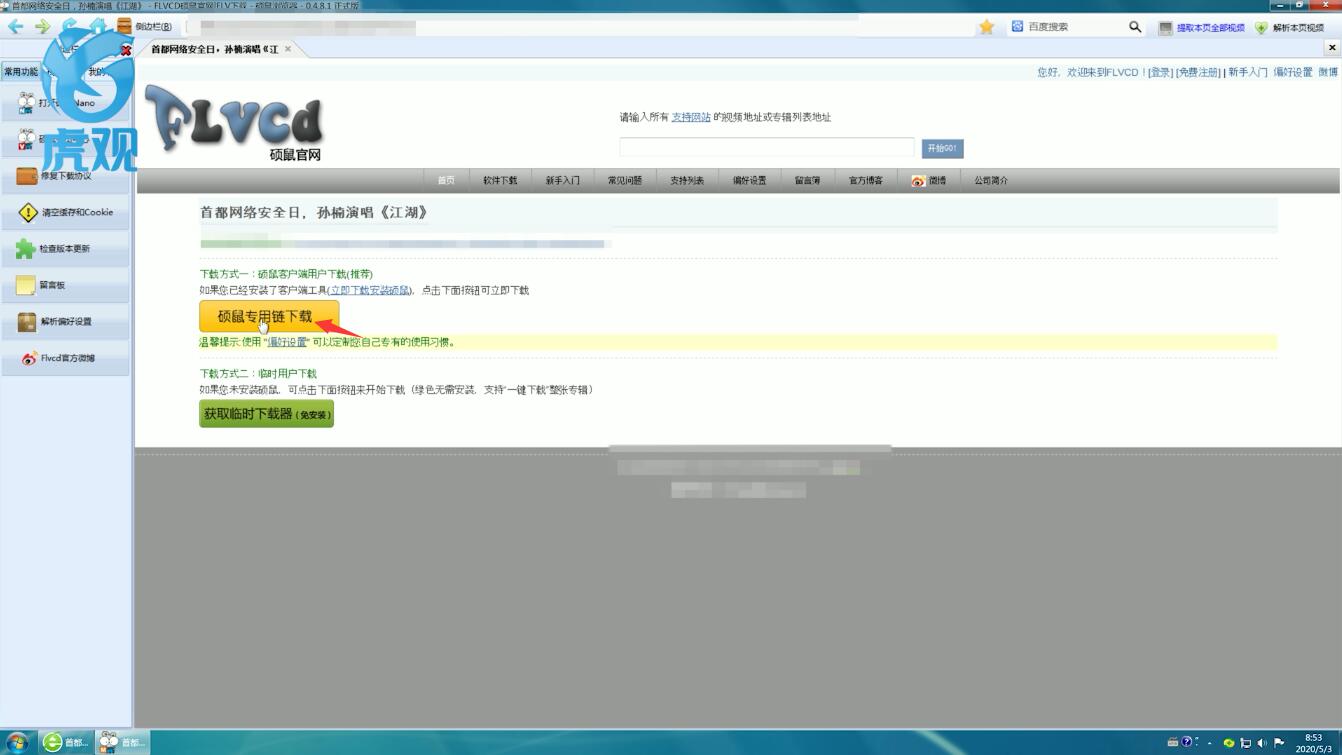1342x755 pixels.
Task: Click the orange 硕鼠专用链下载 button
Action: pyautogui.click(x=269, y=316)
